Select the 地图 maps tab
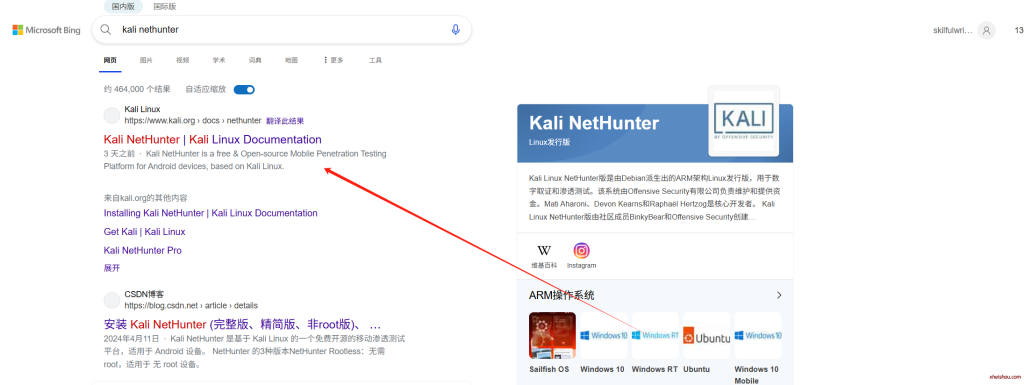The height and width of the screenshot is (385, 1024). [291, 60]
